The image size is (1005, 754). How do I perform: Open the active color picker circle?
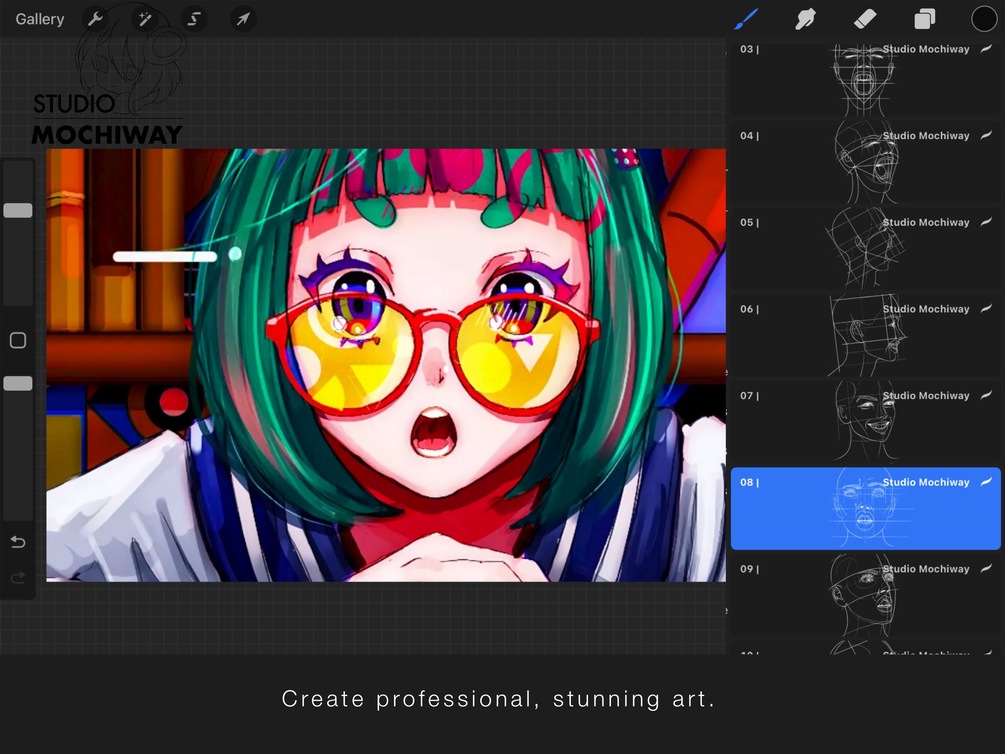tap(984, 19)
